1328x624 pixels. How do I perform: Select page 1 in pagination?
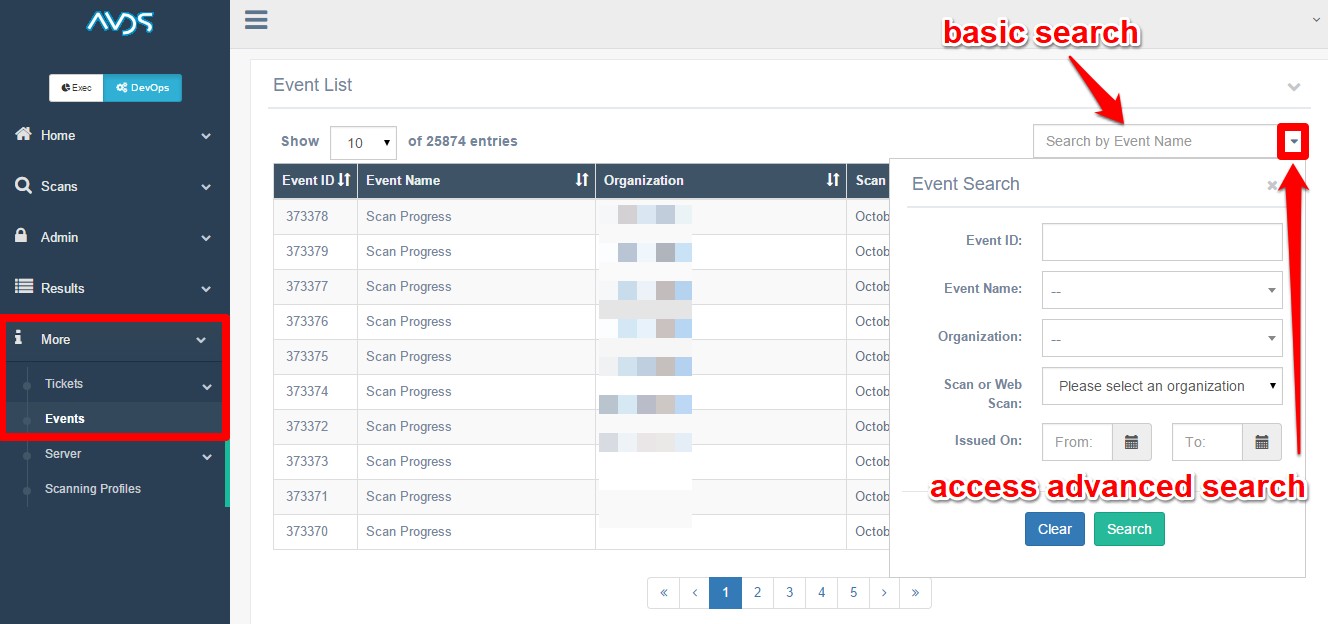click(x=725, y=592)
